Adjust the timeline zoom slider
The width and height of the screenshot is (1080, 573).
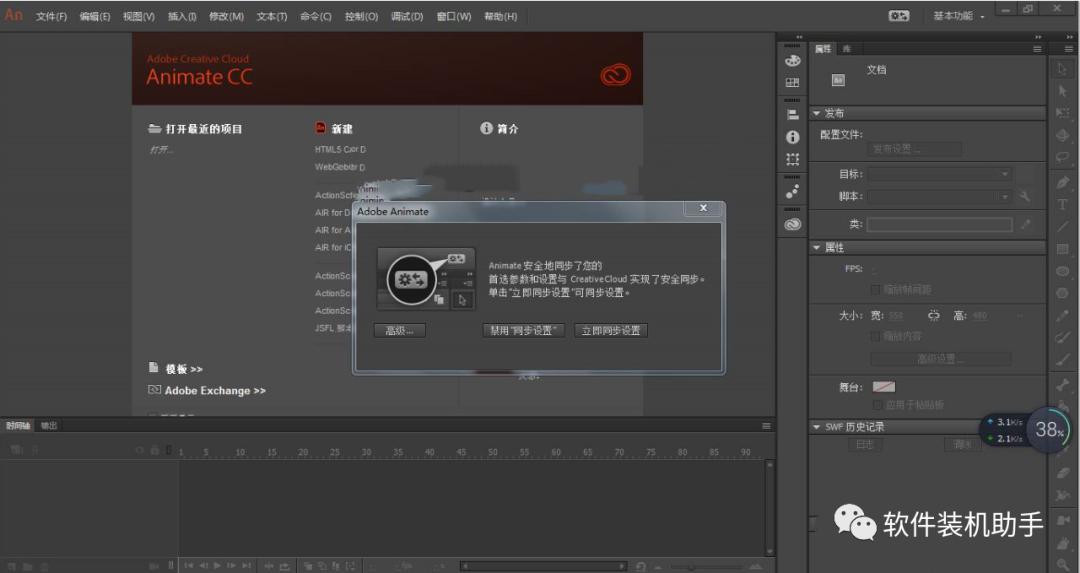[x=692, y=567]
